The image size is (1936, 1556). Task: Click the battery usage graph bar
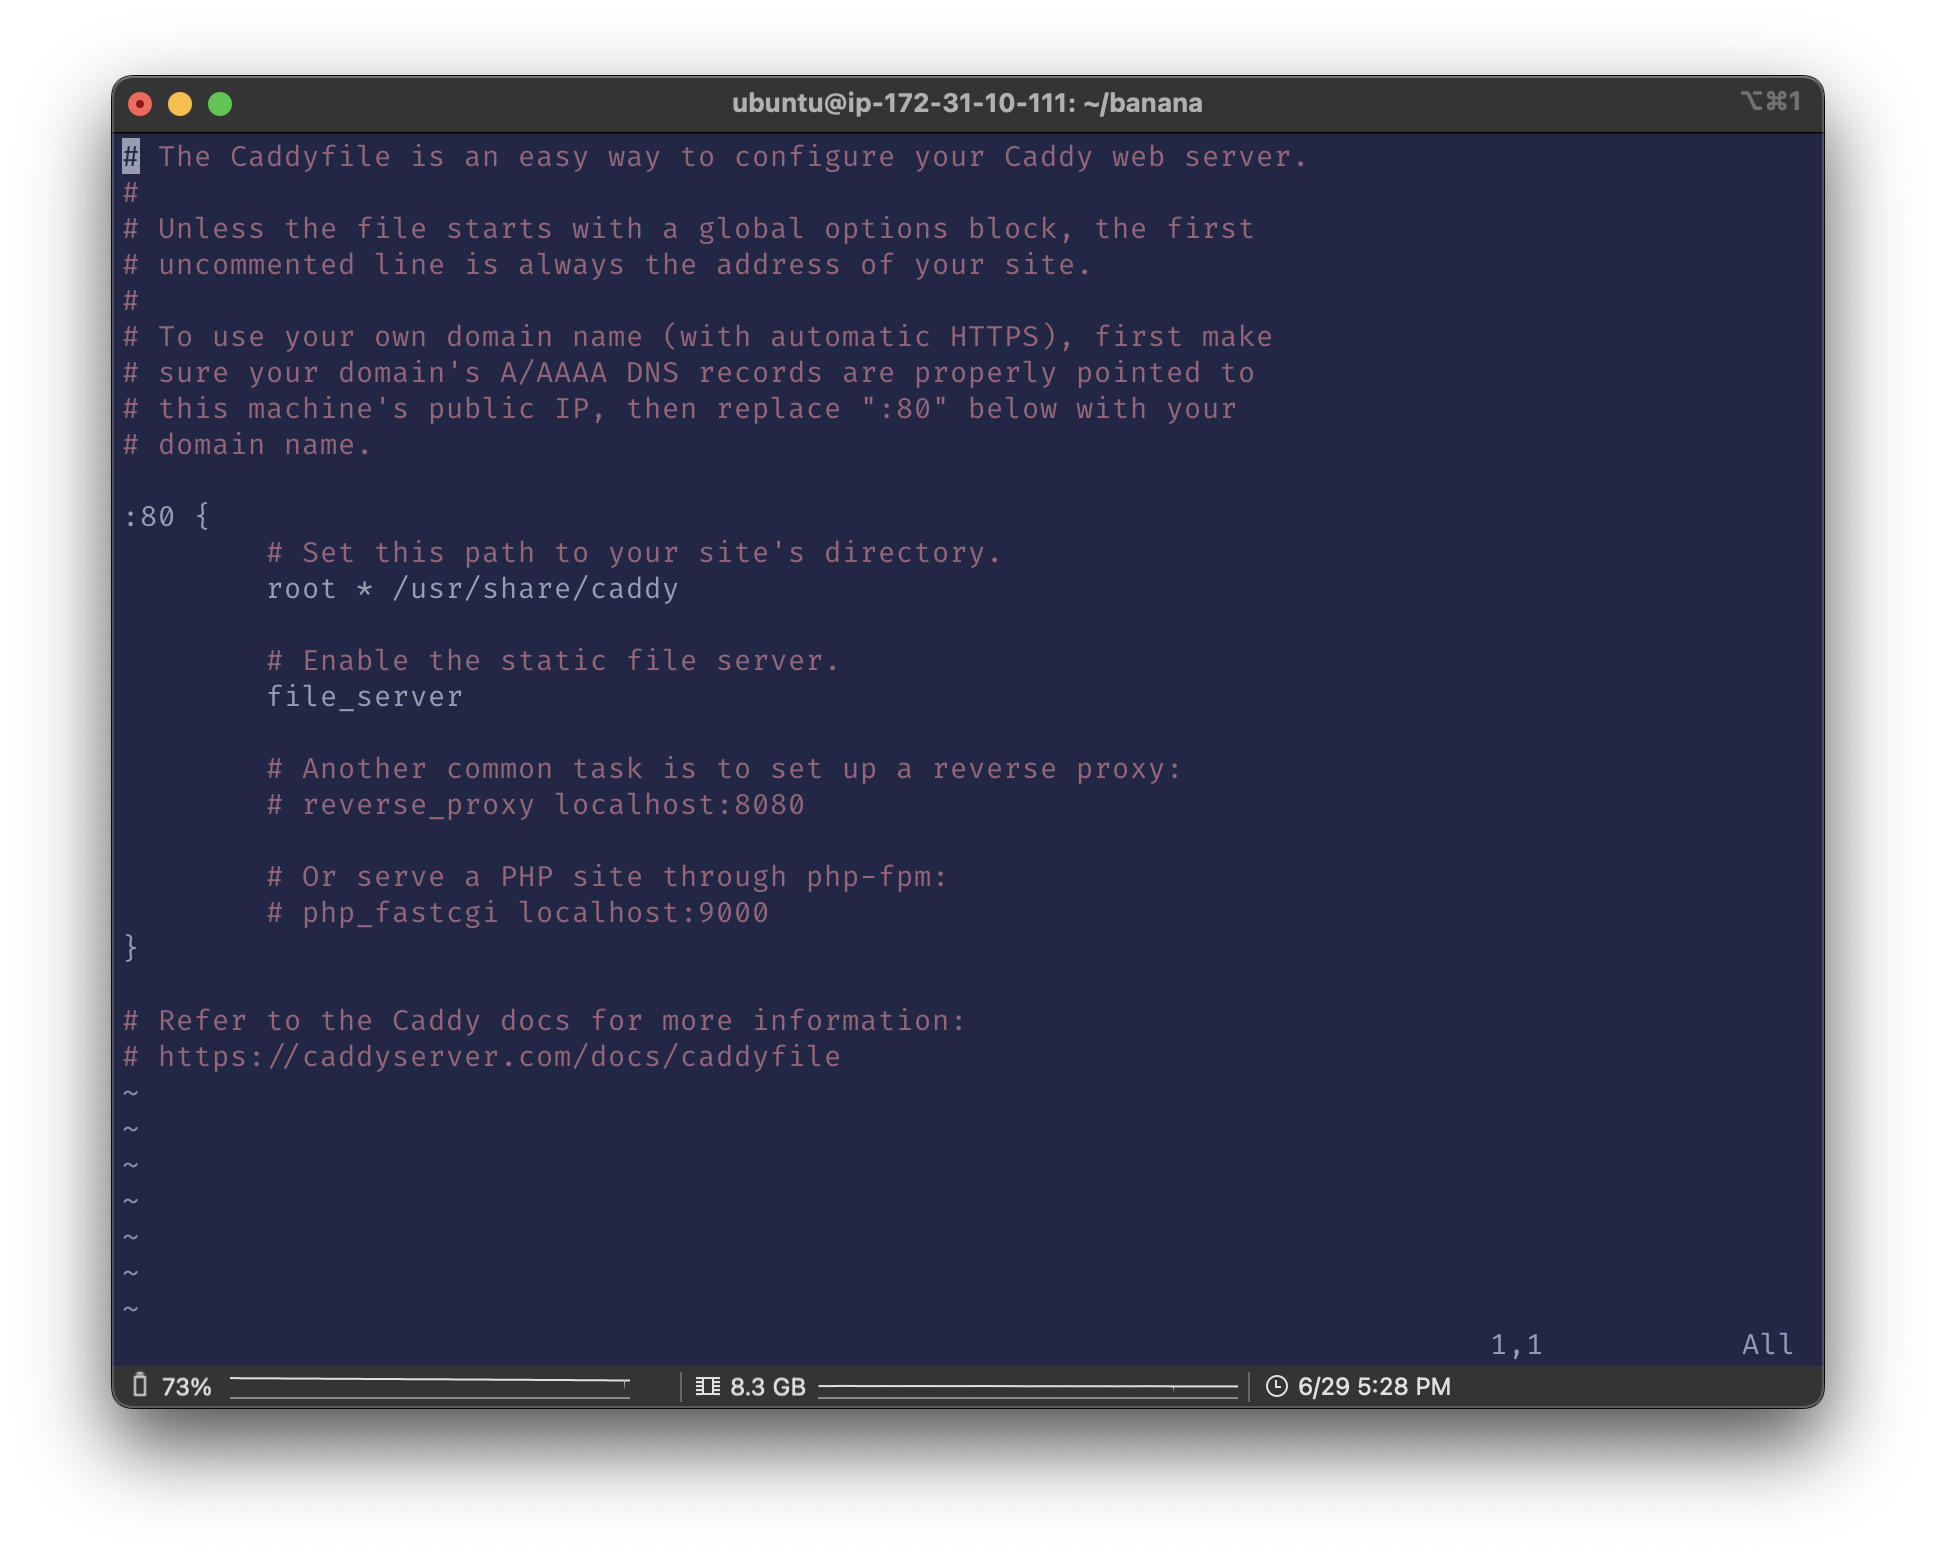tap(429, 1387)
